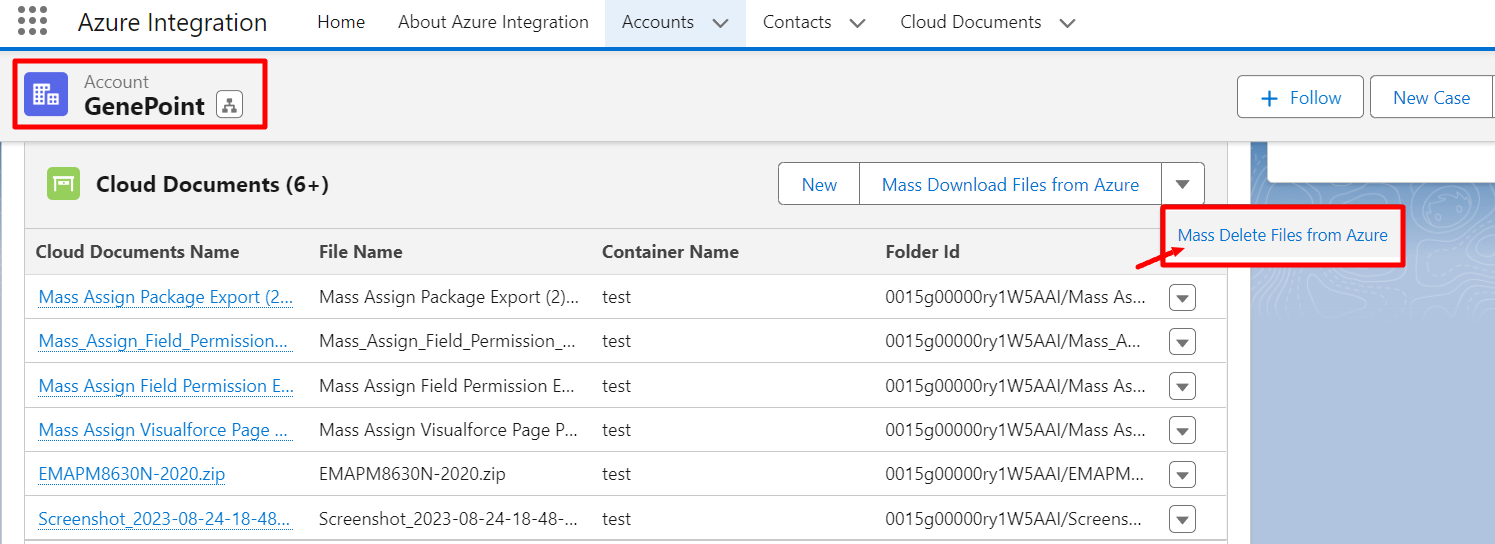Image resolution: width=1495 pixels, height=544 pixels.
Task: Open About Azure Integration tab
Action: coord(493,22)
